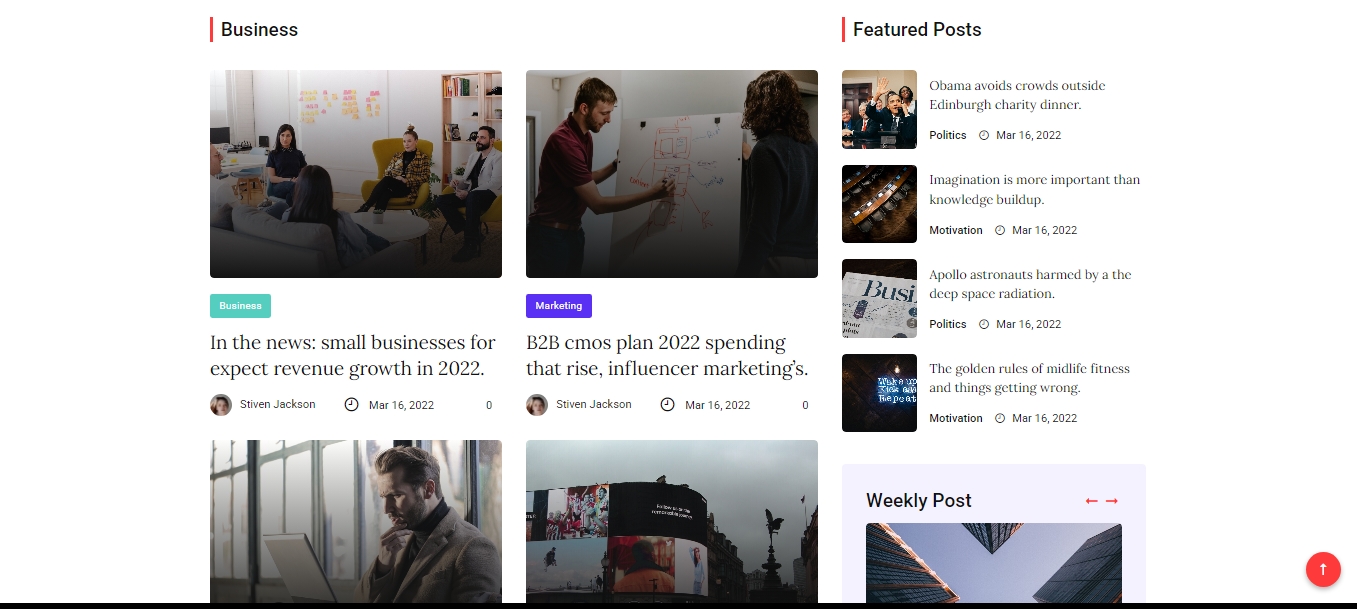Click author avatar under B2B cmos article
The width and height of the screenshot is (1357, 609).
pos(537,405)
